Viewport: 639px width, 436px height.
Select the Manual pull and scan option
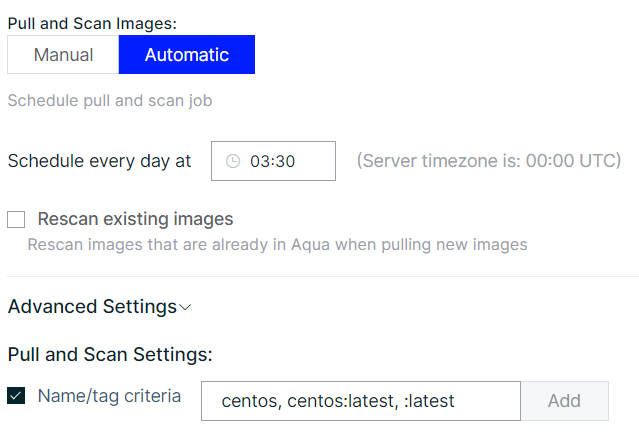63,55
